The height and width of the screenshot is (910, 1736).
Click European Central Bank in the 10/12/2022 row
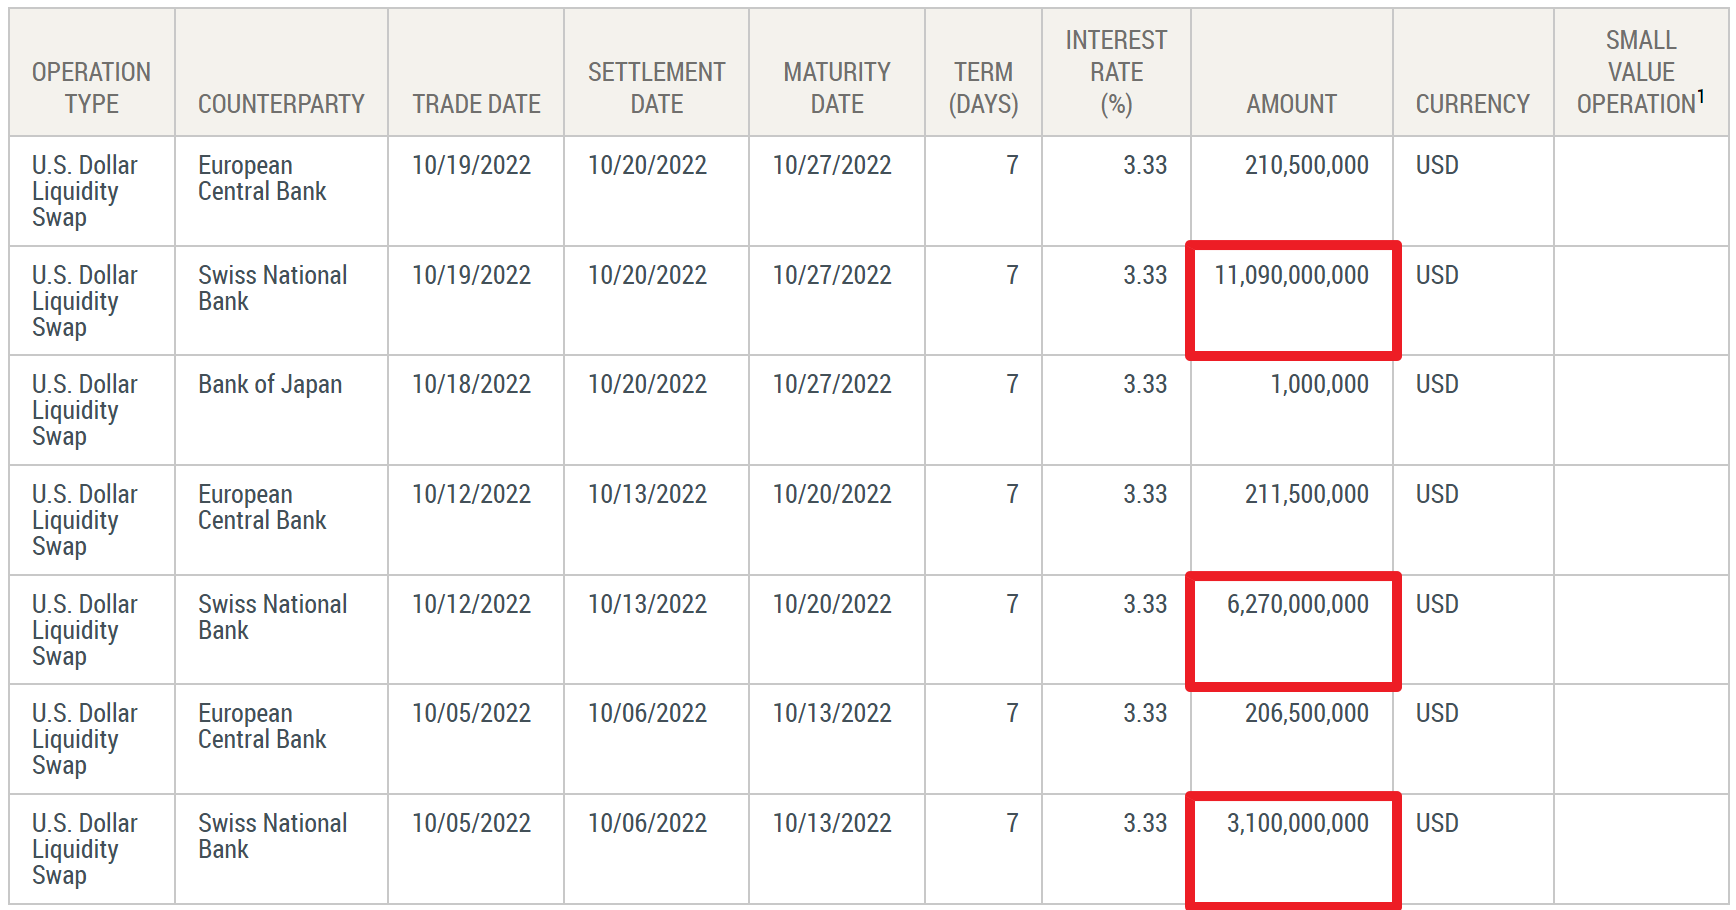click(262, 507)
